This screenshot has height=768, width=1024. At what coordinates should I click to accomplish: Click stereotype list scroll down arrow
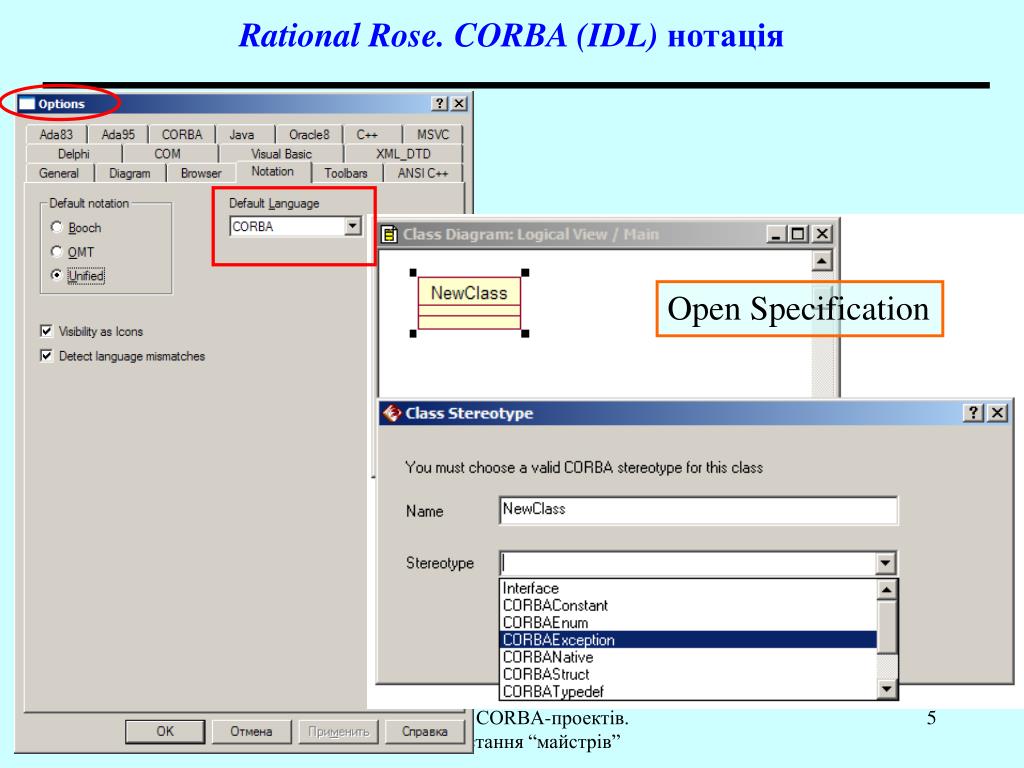[886, 688]
